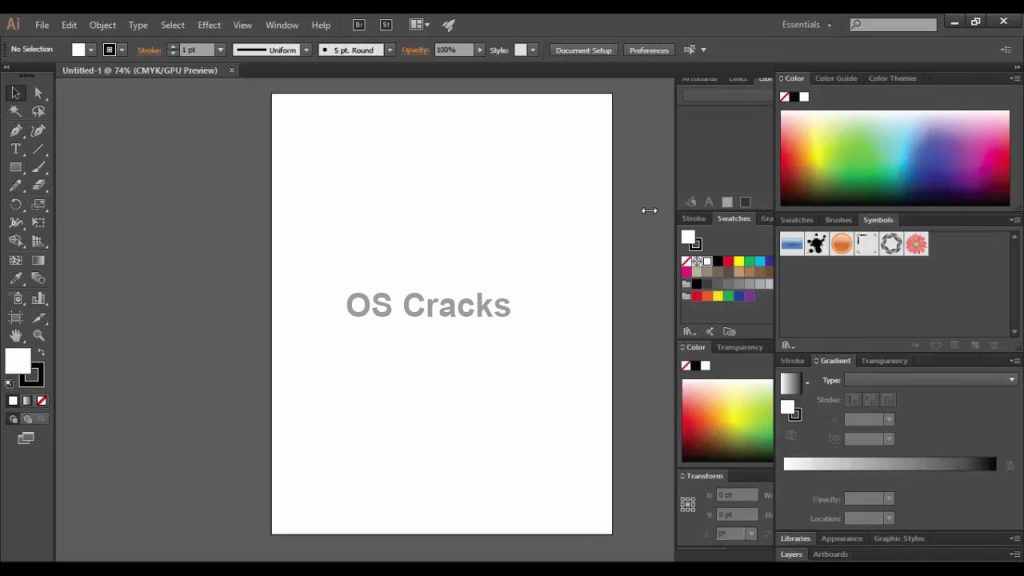Image resolution: width=1024 pixels, height=576 pixels.
Task: Open the stroke color dropdown in control bar
Action: [122, 50]
